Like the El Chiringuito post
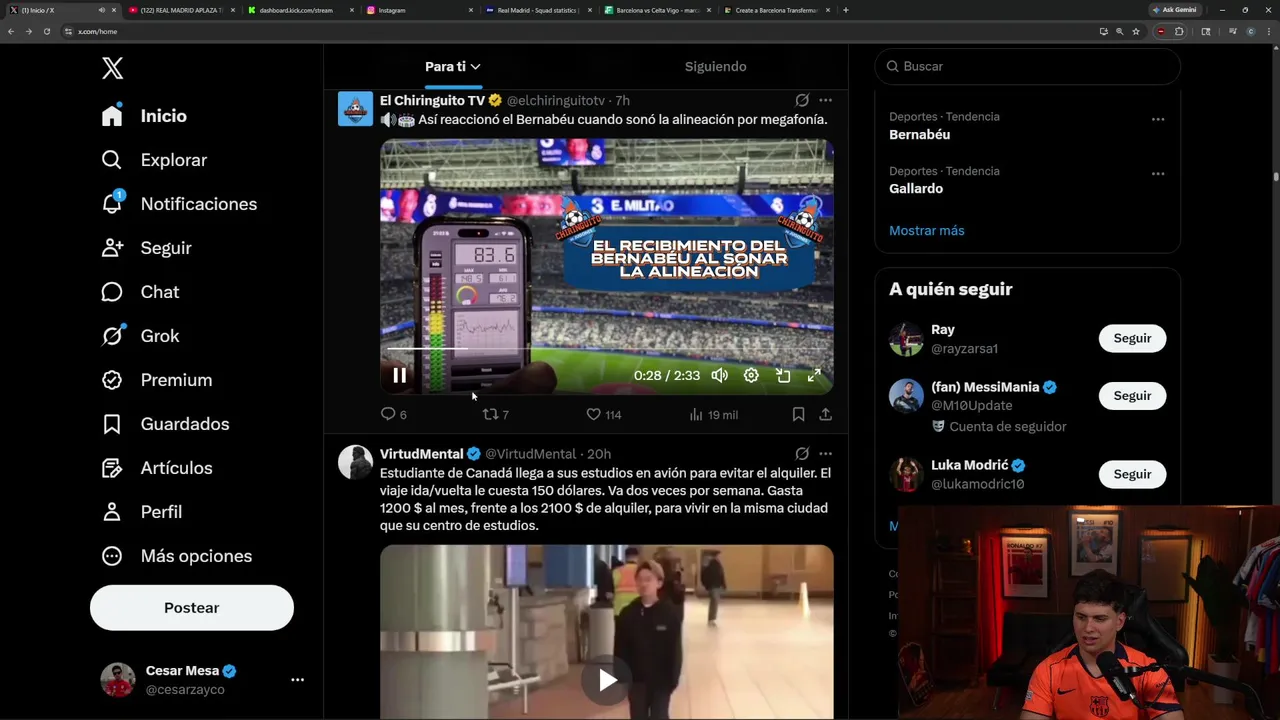 pos(603,414)
